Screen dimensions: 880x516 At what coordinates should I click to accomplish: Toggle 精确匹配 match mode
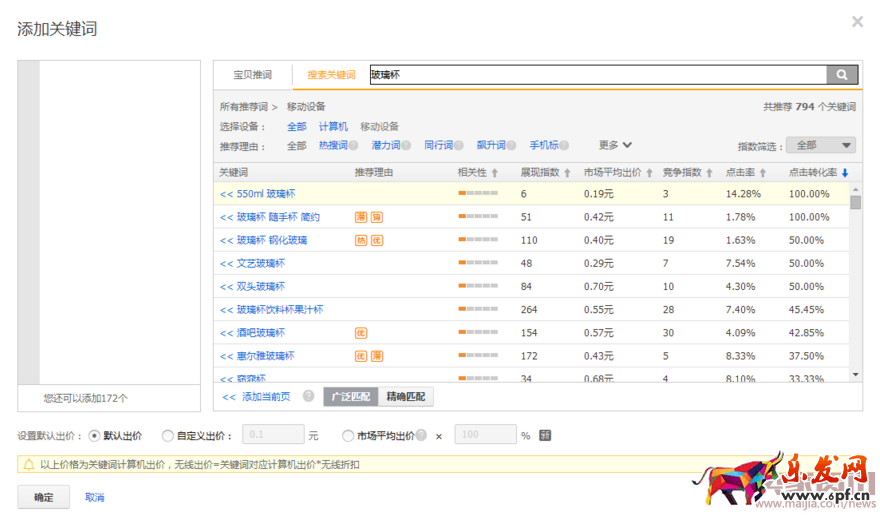coord(406,397)
